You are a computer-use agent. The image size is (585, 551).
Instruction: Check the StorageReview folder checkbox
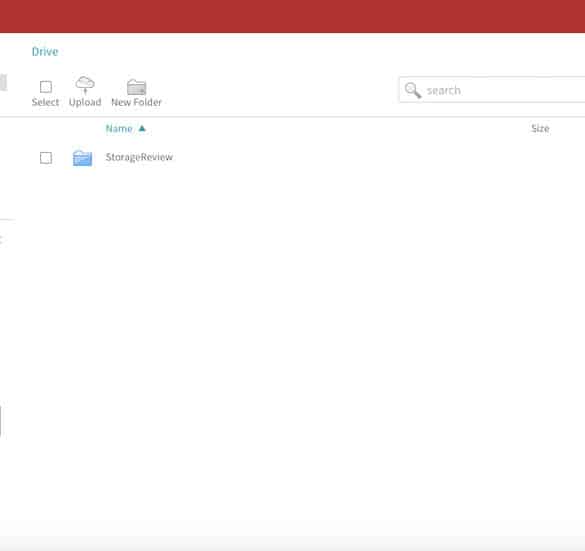(x=46, y=158)
